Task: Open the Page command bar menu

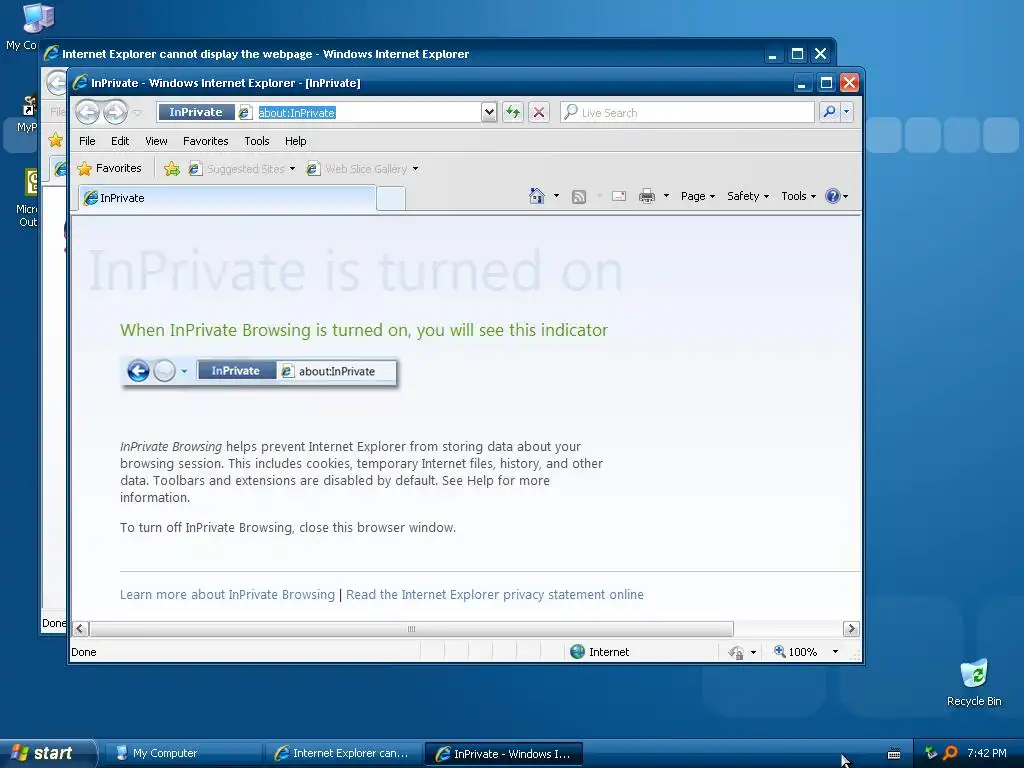Action: [x=698, y=196]
